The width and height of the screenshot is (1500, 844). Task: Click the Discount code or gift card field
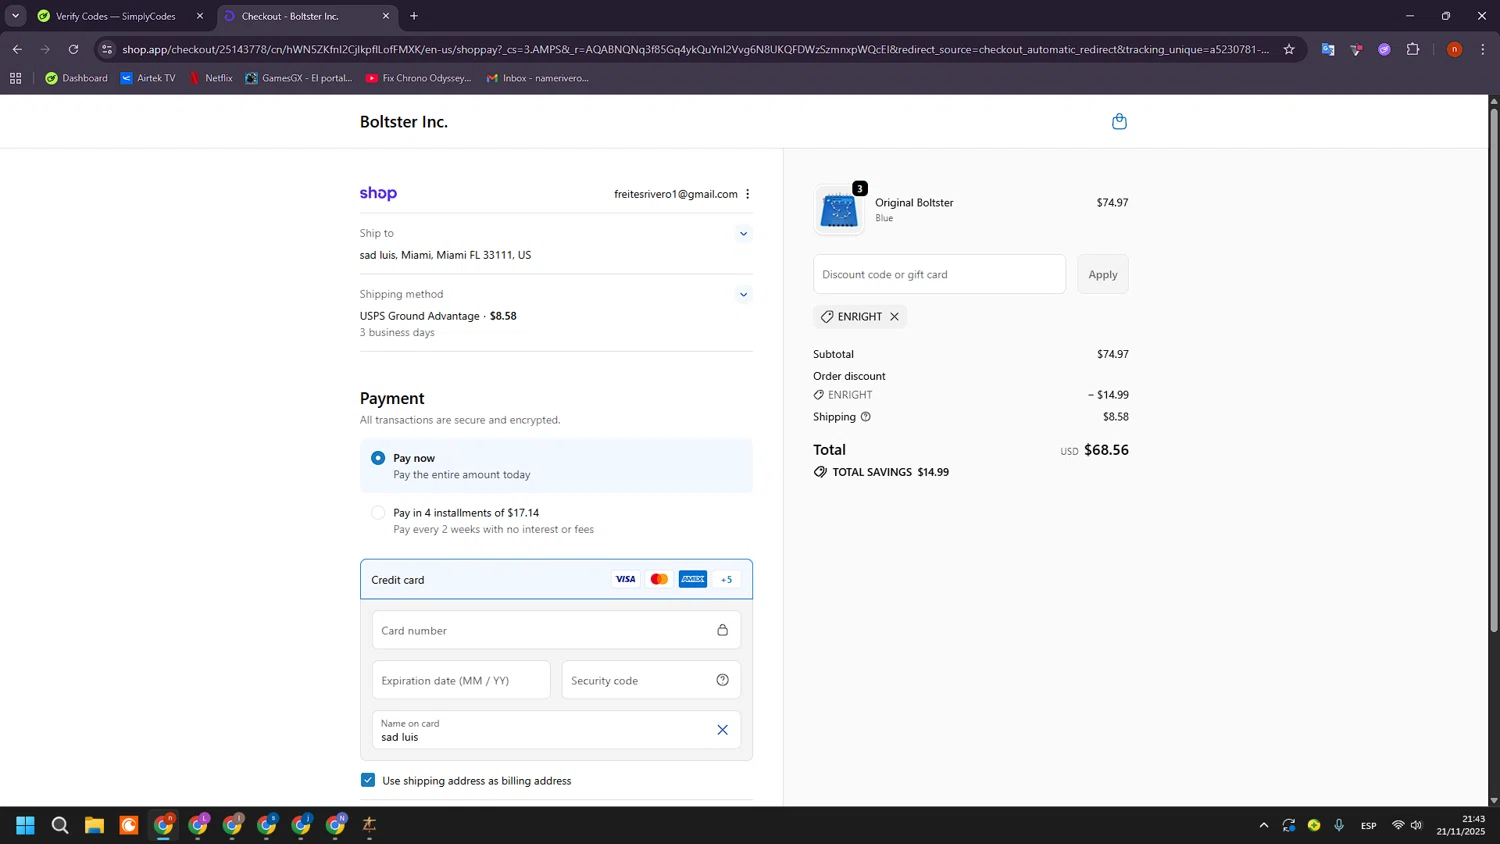(939, 274)
